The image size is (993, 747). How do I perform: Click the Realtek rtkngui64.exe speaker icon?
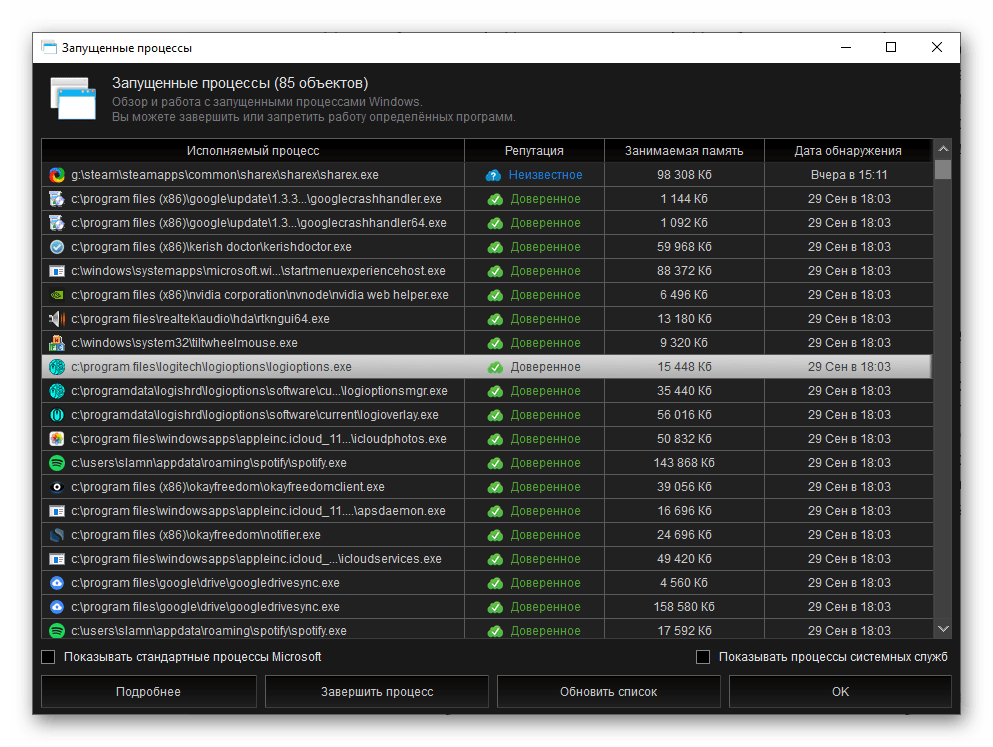57,319
